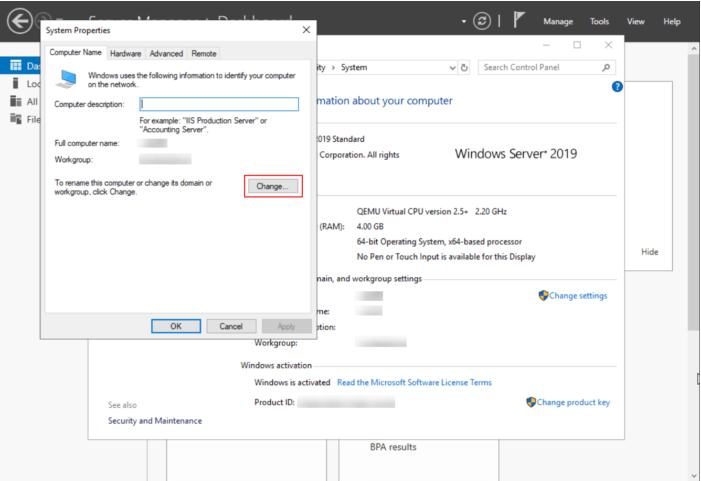The image size is (701, 481).
Task: Click BPA results in Server Manager
Action: point(393,447)
